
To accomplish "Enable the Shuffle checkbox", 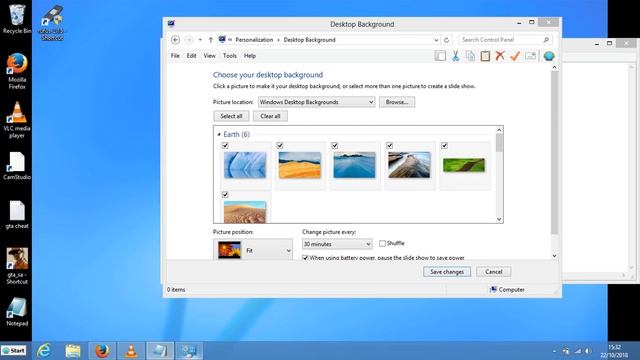I will [382, 243].
